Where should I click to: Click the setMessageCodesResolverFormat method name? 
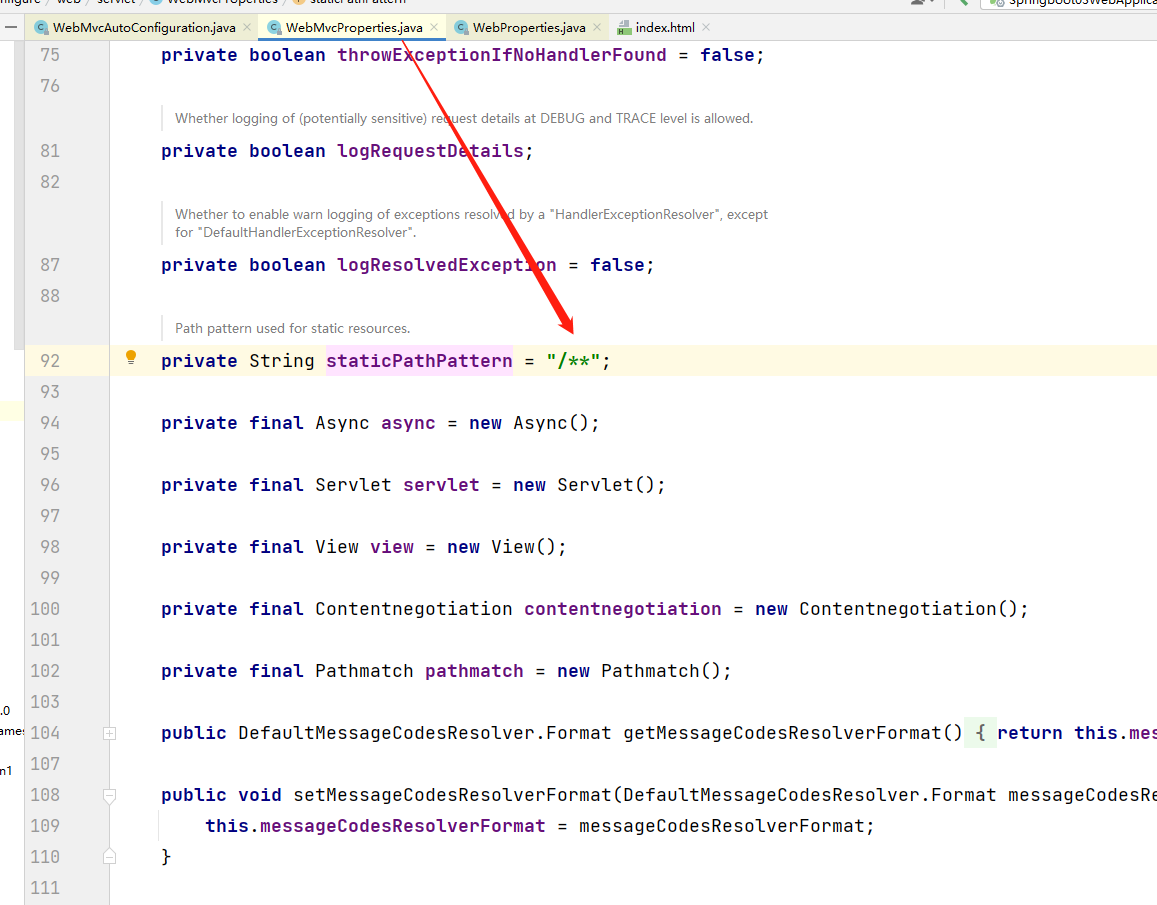(x=453, y=795)
